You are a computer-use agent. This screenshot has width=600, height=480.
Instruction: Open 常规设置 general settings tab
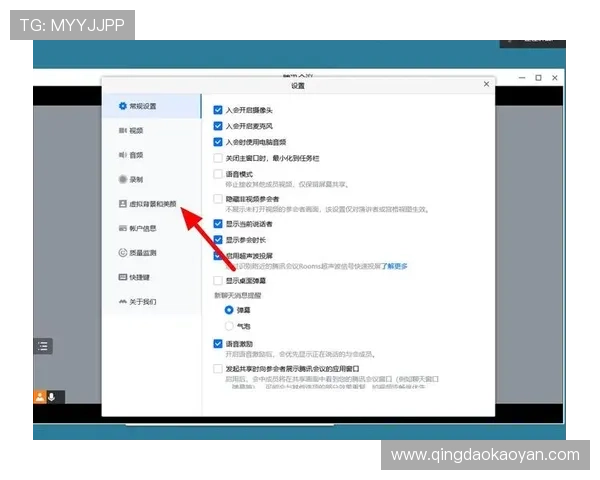(x=152, y=106)
